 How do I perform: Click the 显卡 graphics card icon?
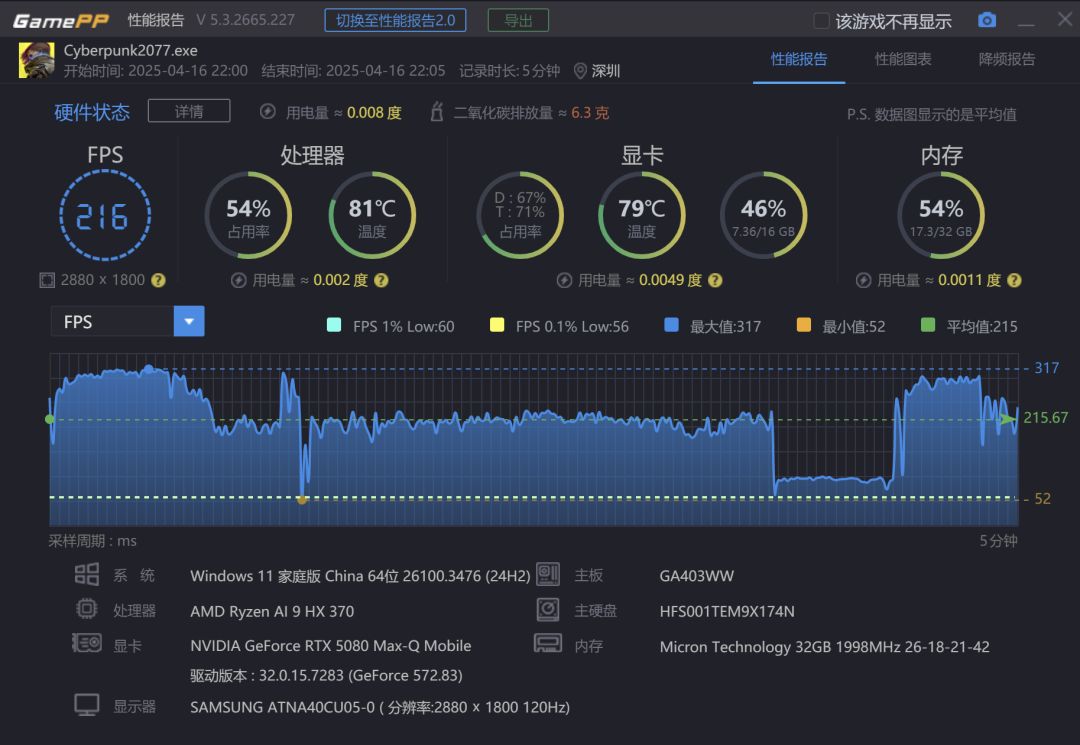[x=87, y=643]
